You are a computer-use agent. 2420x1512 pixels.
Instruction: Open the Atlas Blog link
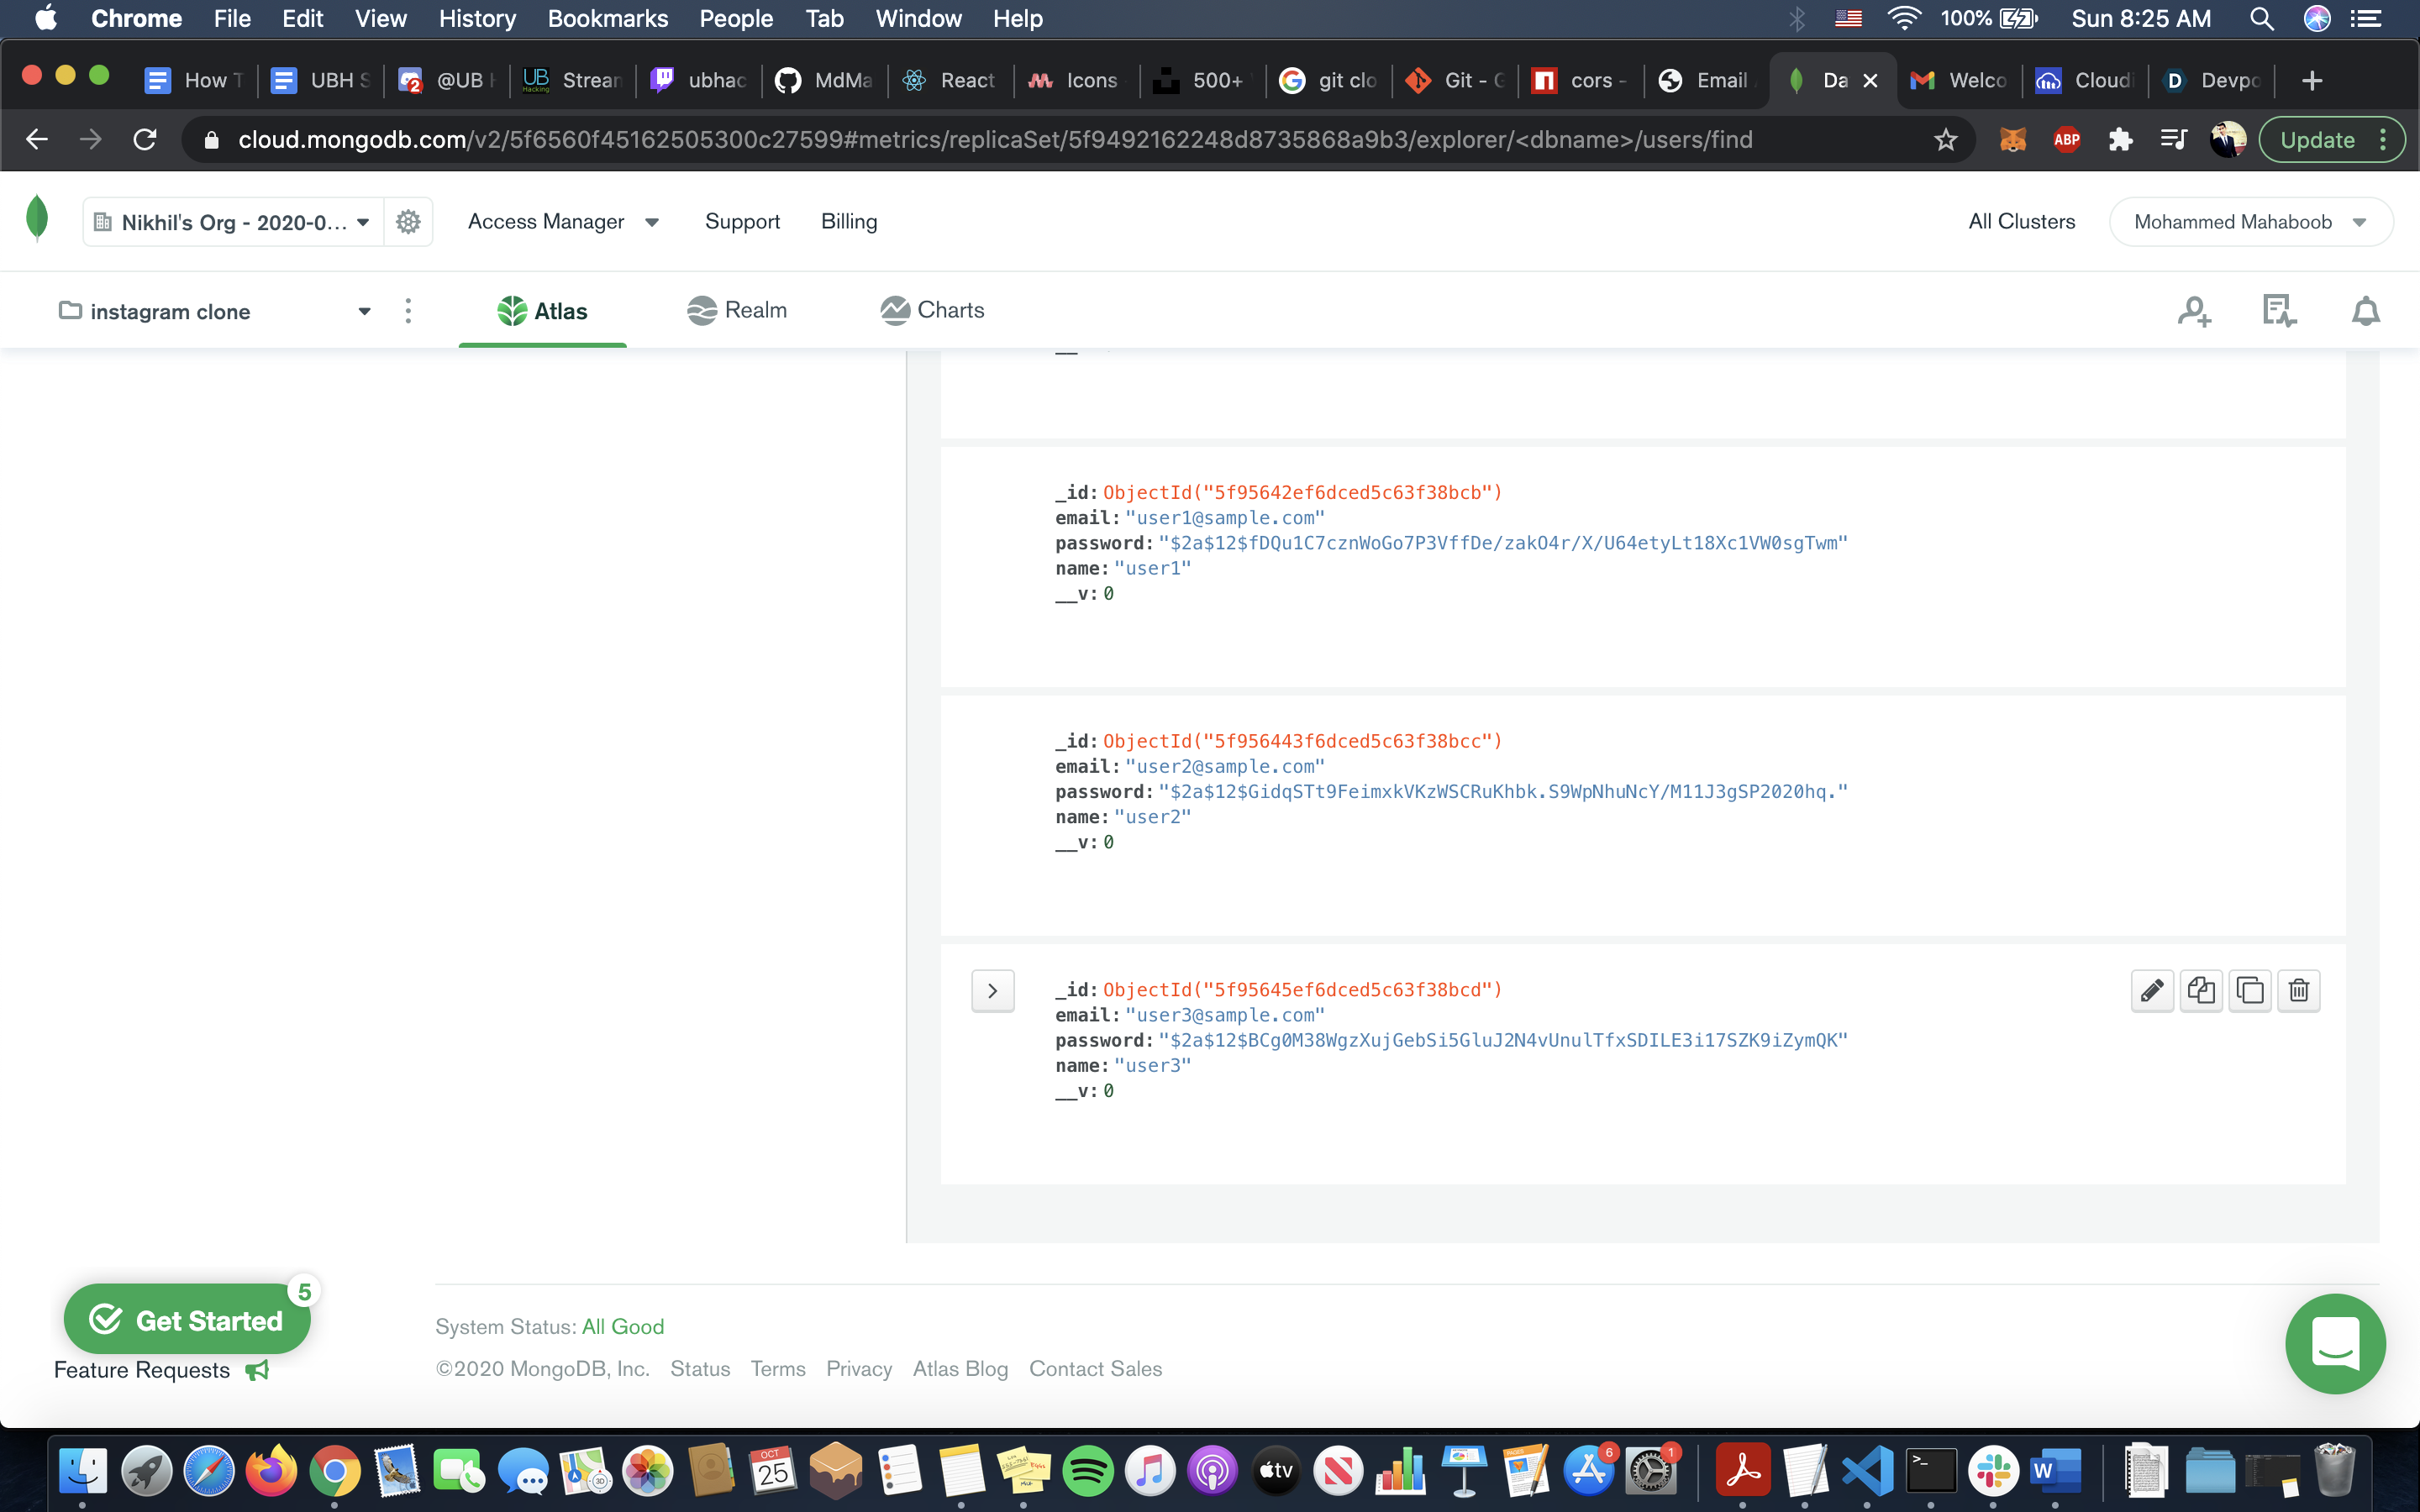pyautogui.click(x=960, y=1368)
